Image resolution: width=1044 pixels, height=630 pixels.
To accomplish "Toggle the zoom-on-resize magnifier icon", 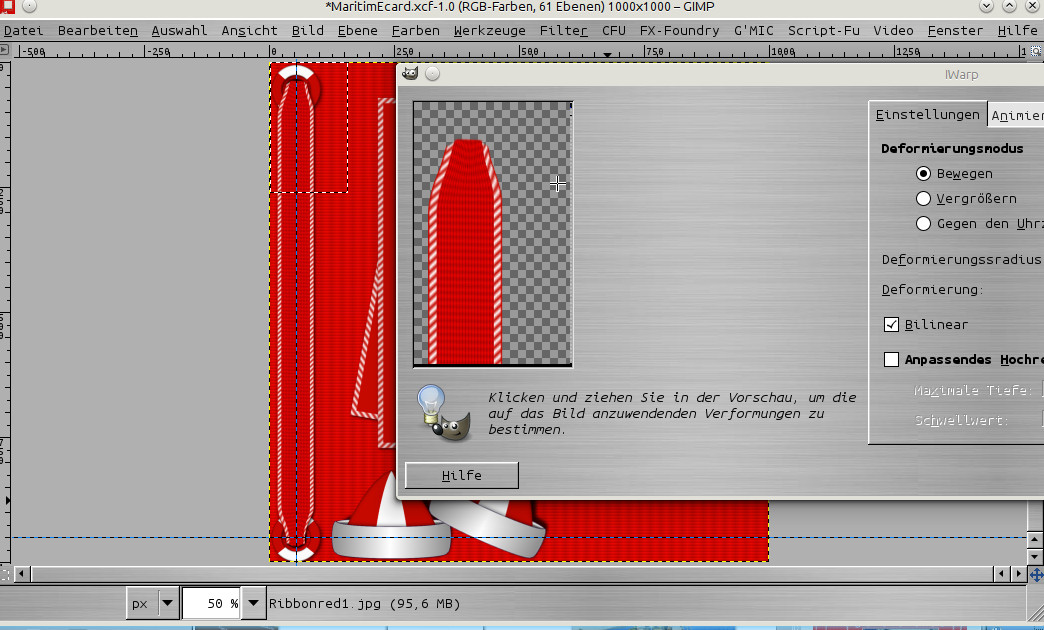I will 1036,51.
